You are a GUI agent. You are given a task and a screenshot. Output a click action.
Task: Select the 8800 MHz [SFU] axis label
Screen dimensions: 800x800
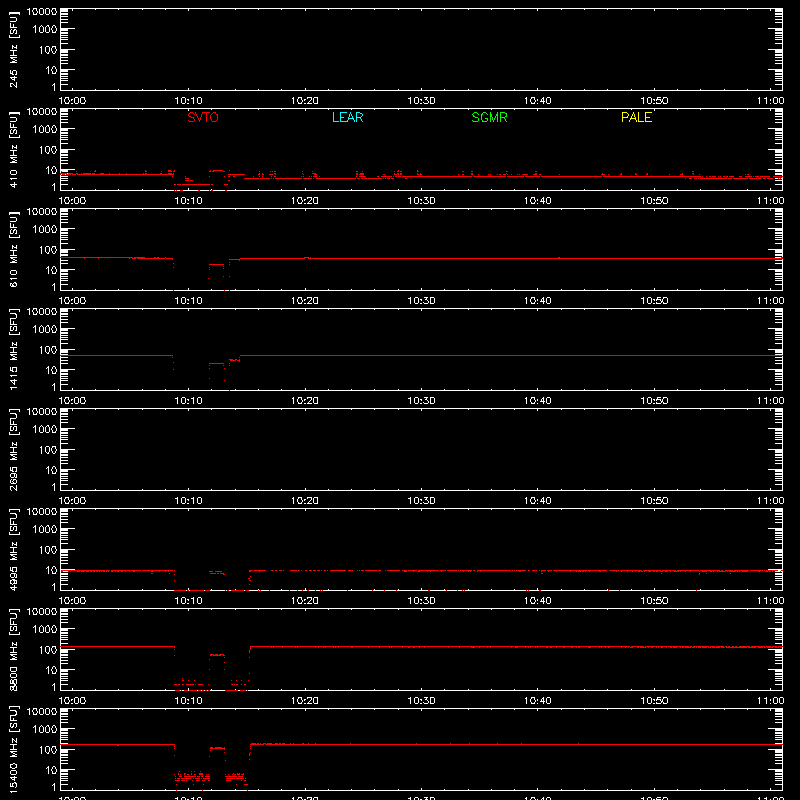pos(14,649)
